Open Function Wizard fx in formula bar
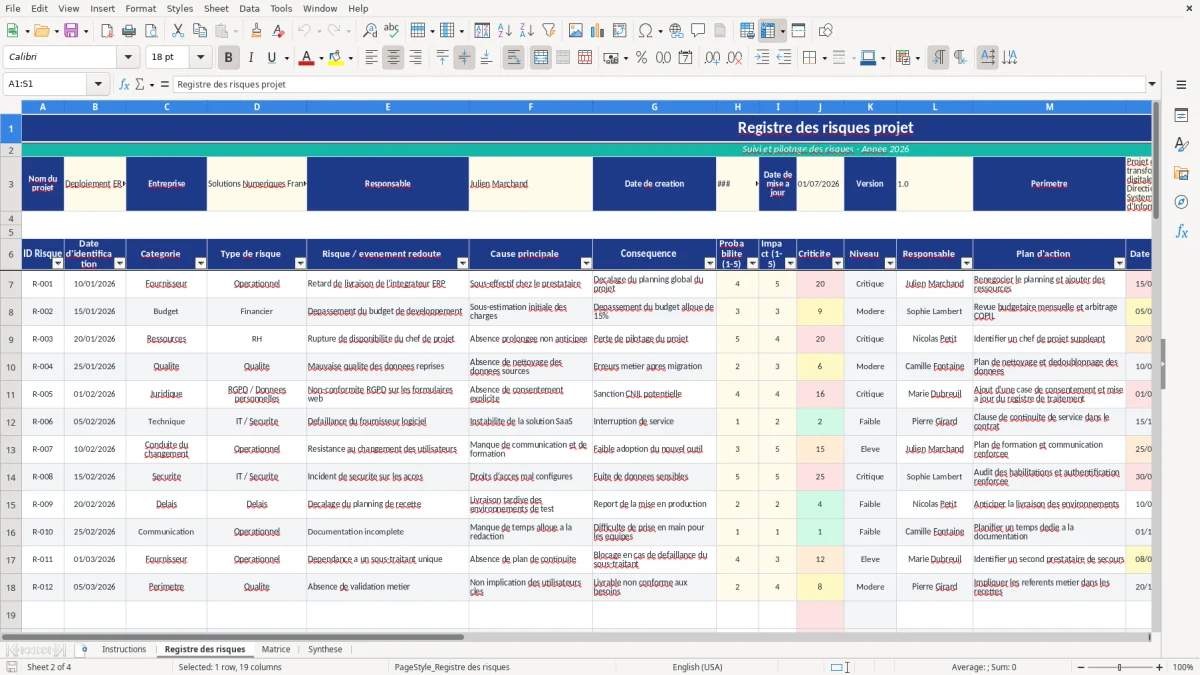Image resolution: width=1200 pixels, height=675 pixels. tap(124, 84)
